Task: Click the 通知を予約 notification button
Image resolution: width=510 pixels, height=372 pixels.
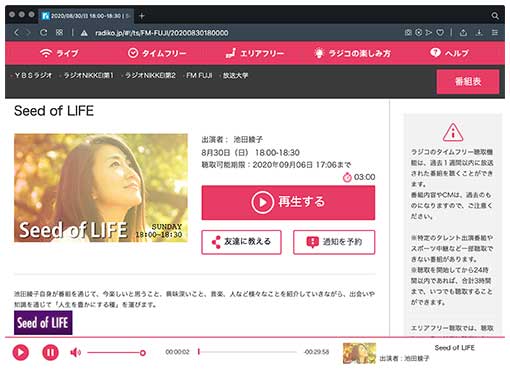Action: click(334, 242)
